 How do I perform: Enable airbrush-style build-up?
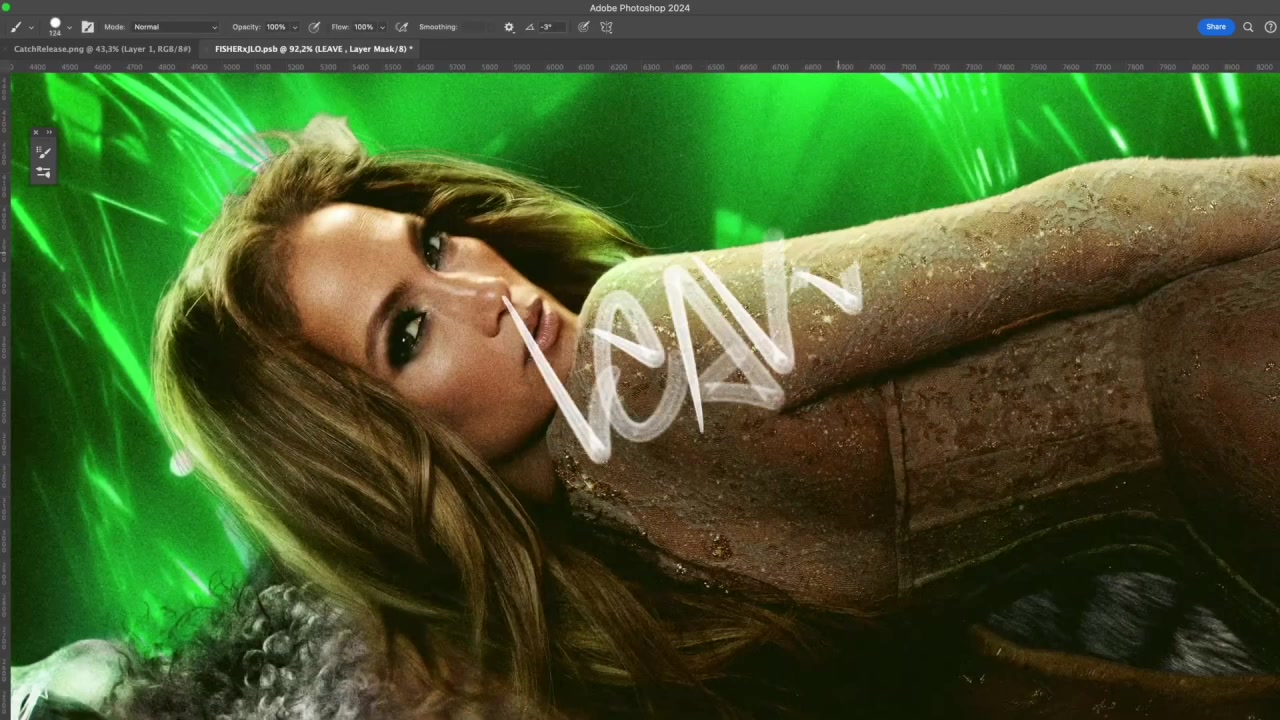pyautogui.click(x=402, y=27)
